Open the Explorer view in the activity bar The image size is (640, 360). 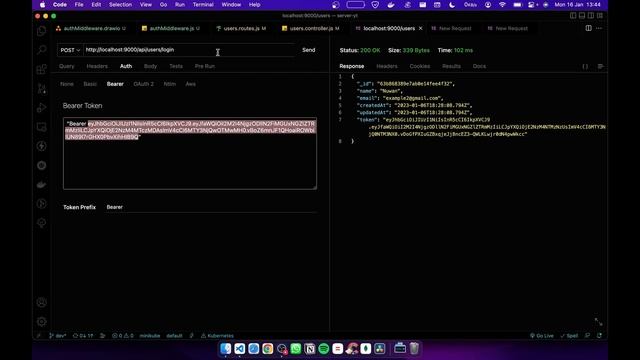pyautogui.click(x=42, y=31)
